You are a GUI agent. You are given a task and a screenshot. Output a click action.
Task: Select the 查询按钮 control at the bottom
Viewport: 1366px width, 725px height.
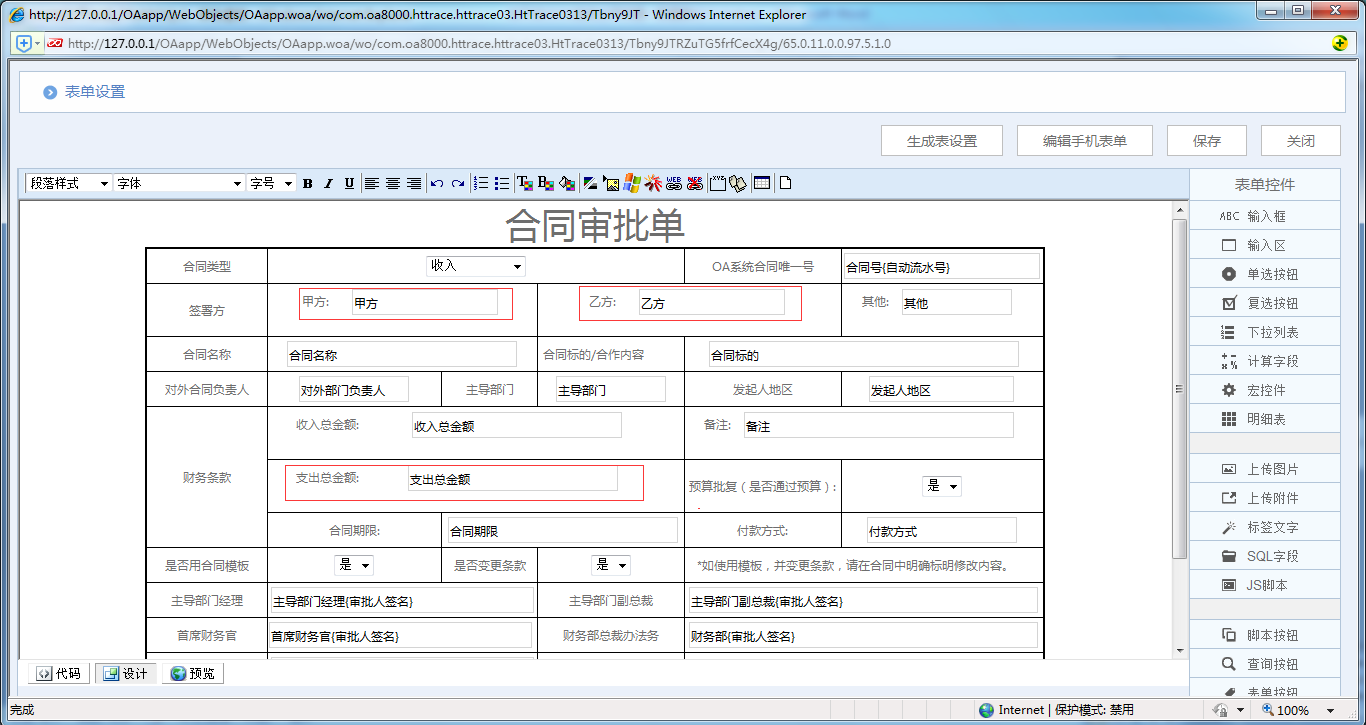coord(1264,663)
